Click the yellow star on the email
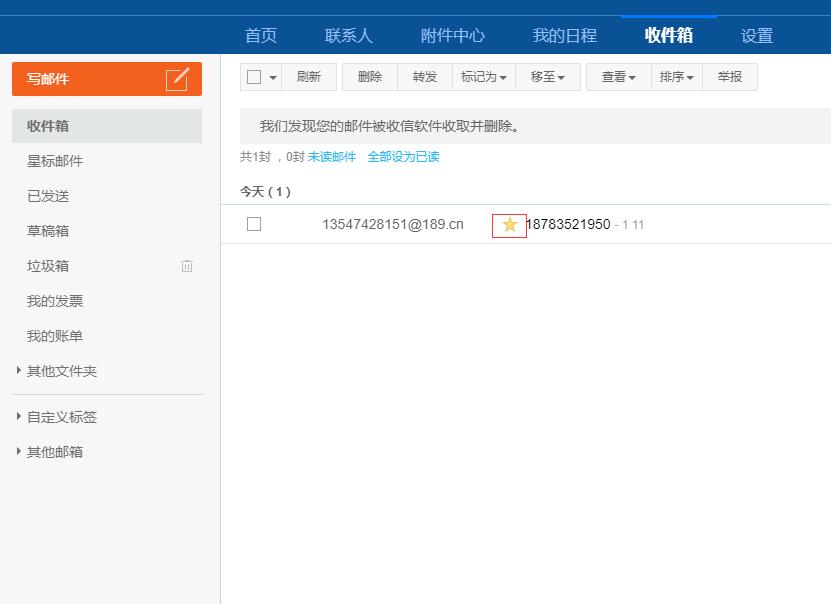Screen dimensions: 831x604 pyautogui.click(x=509, y=225)
